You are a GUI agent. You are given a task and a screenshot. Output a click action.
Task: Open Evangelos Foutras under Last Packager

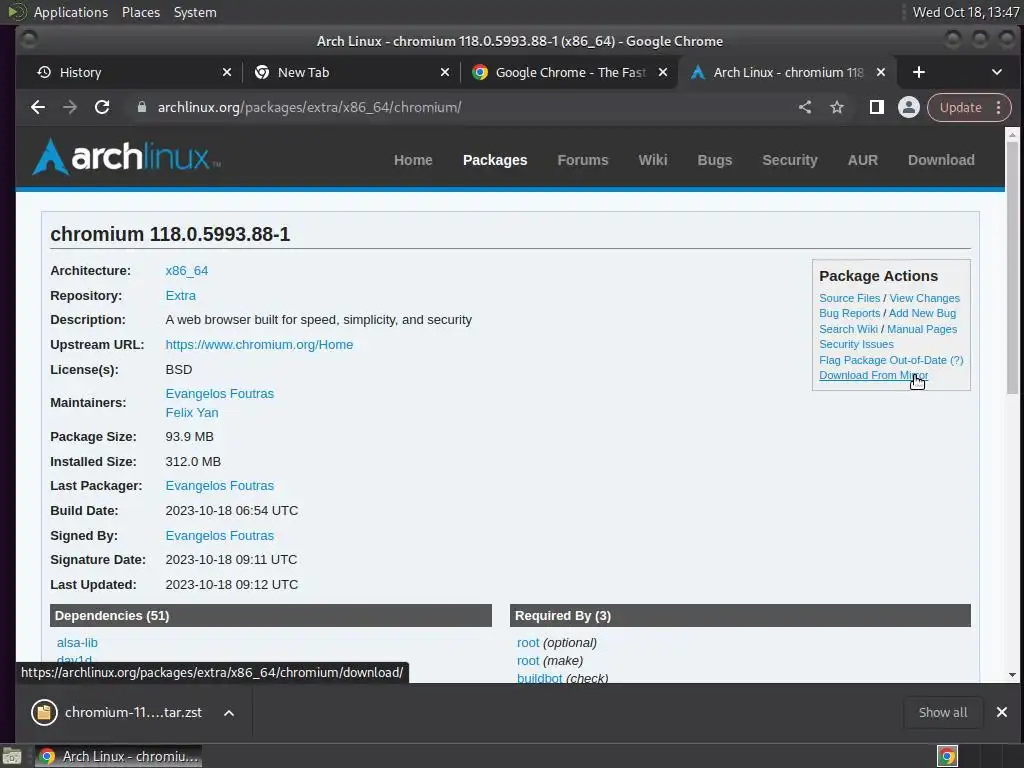point(219,486)
